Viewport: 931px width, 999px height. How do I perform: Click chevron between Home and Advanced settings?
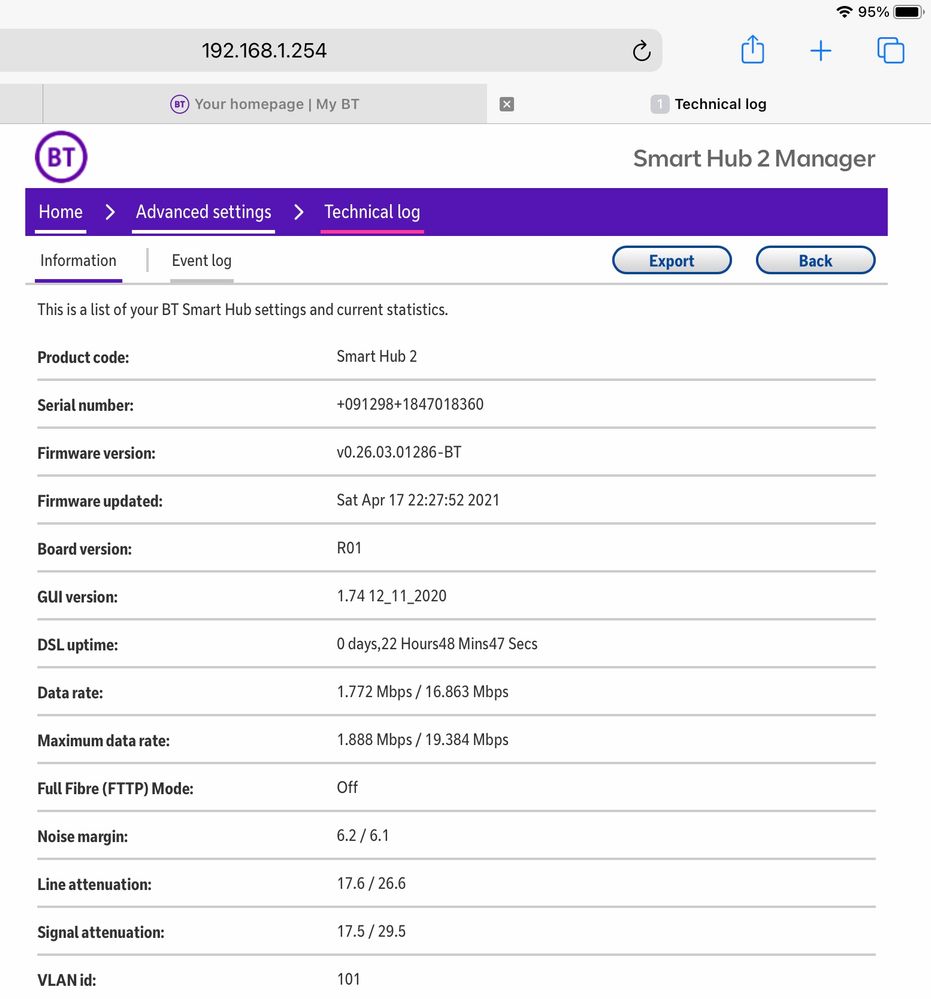pyautogui.click(x=110, y=212)
